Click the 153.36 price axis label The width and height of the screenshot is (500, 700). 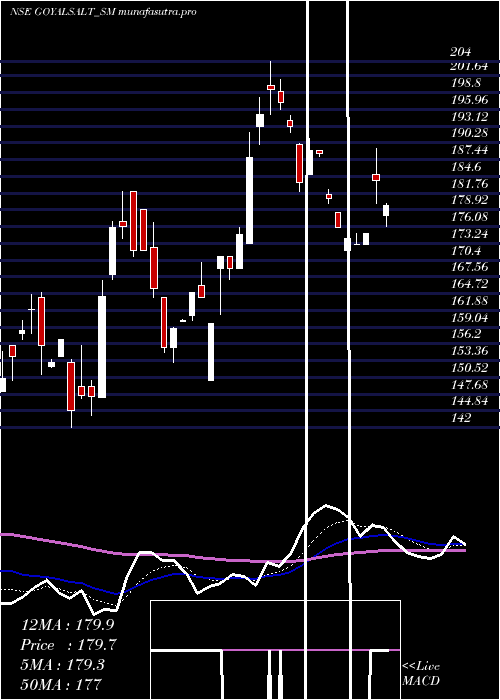click(469, 351)
